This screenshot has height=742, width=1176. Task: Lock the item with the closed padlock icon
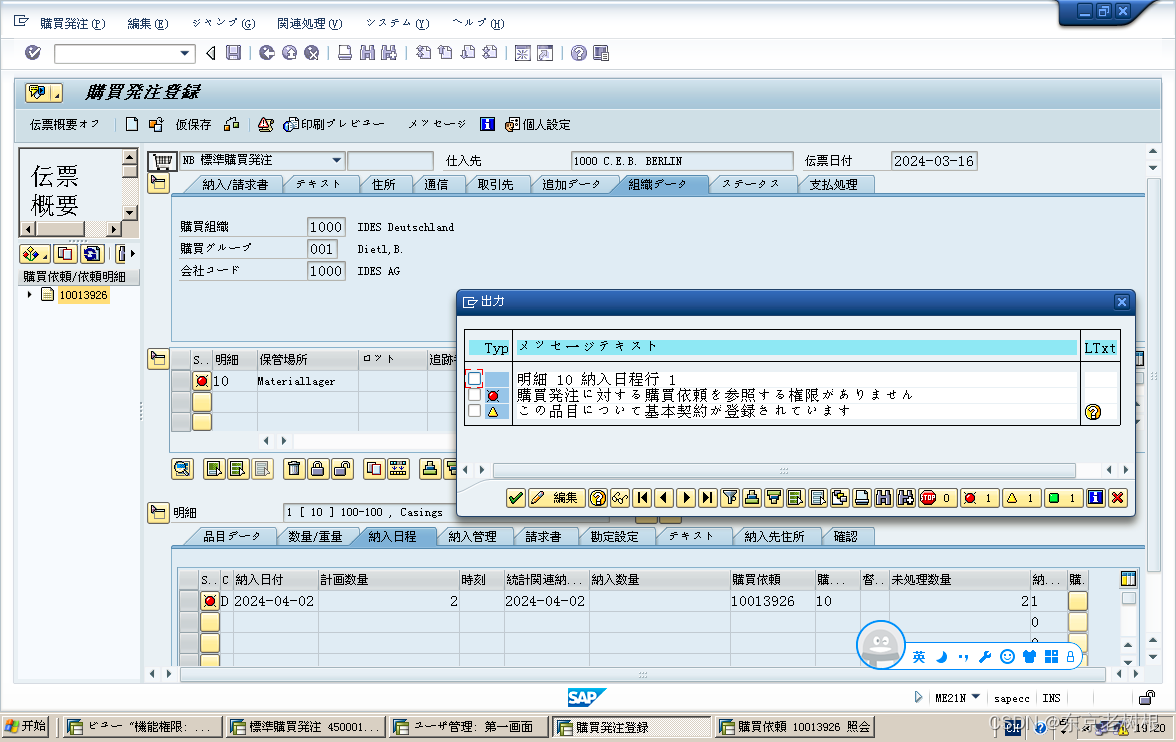point(317,470)
